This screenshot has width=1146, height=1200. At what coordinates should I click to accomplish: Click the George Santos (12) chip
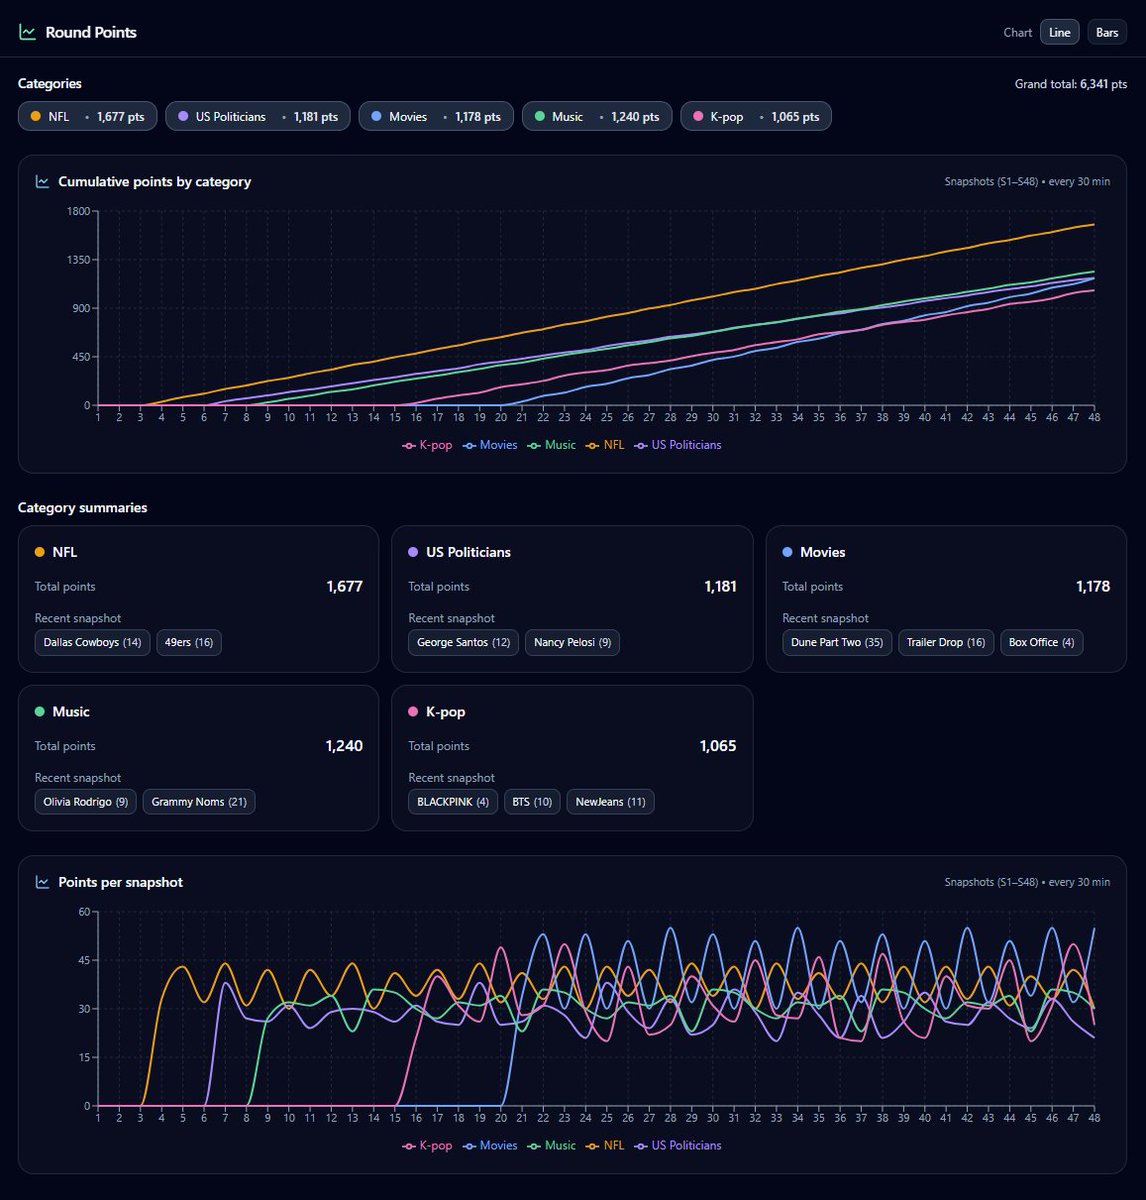[x=462, y=642]
